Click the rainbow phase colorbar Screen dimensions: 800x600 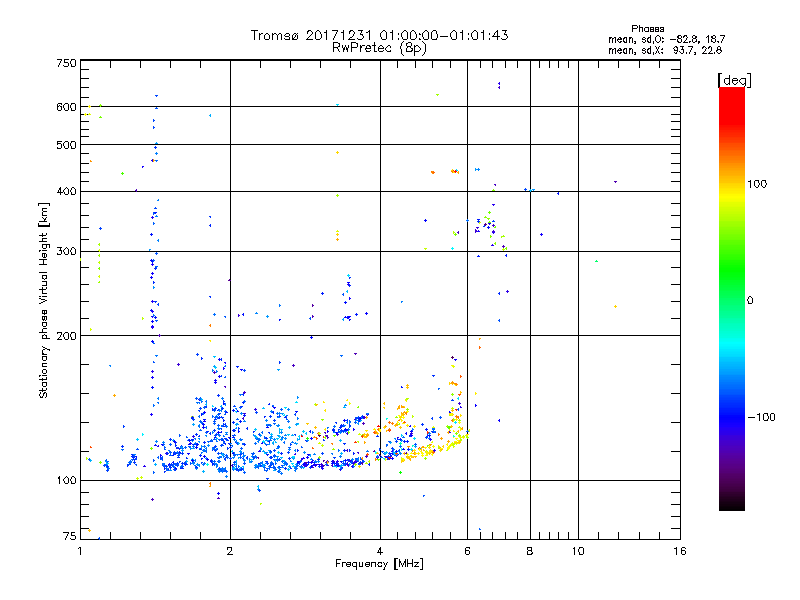pos(732,298)
